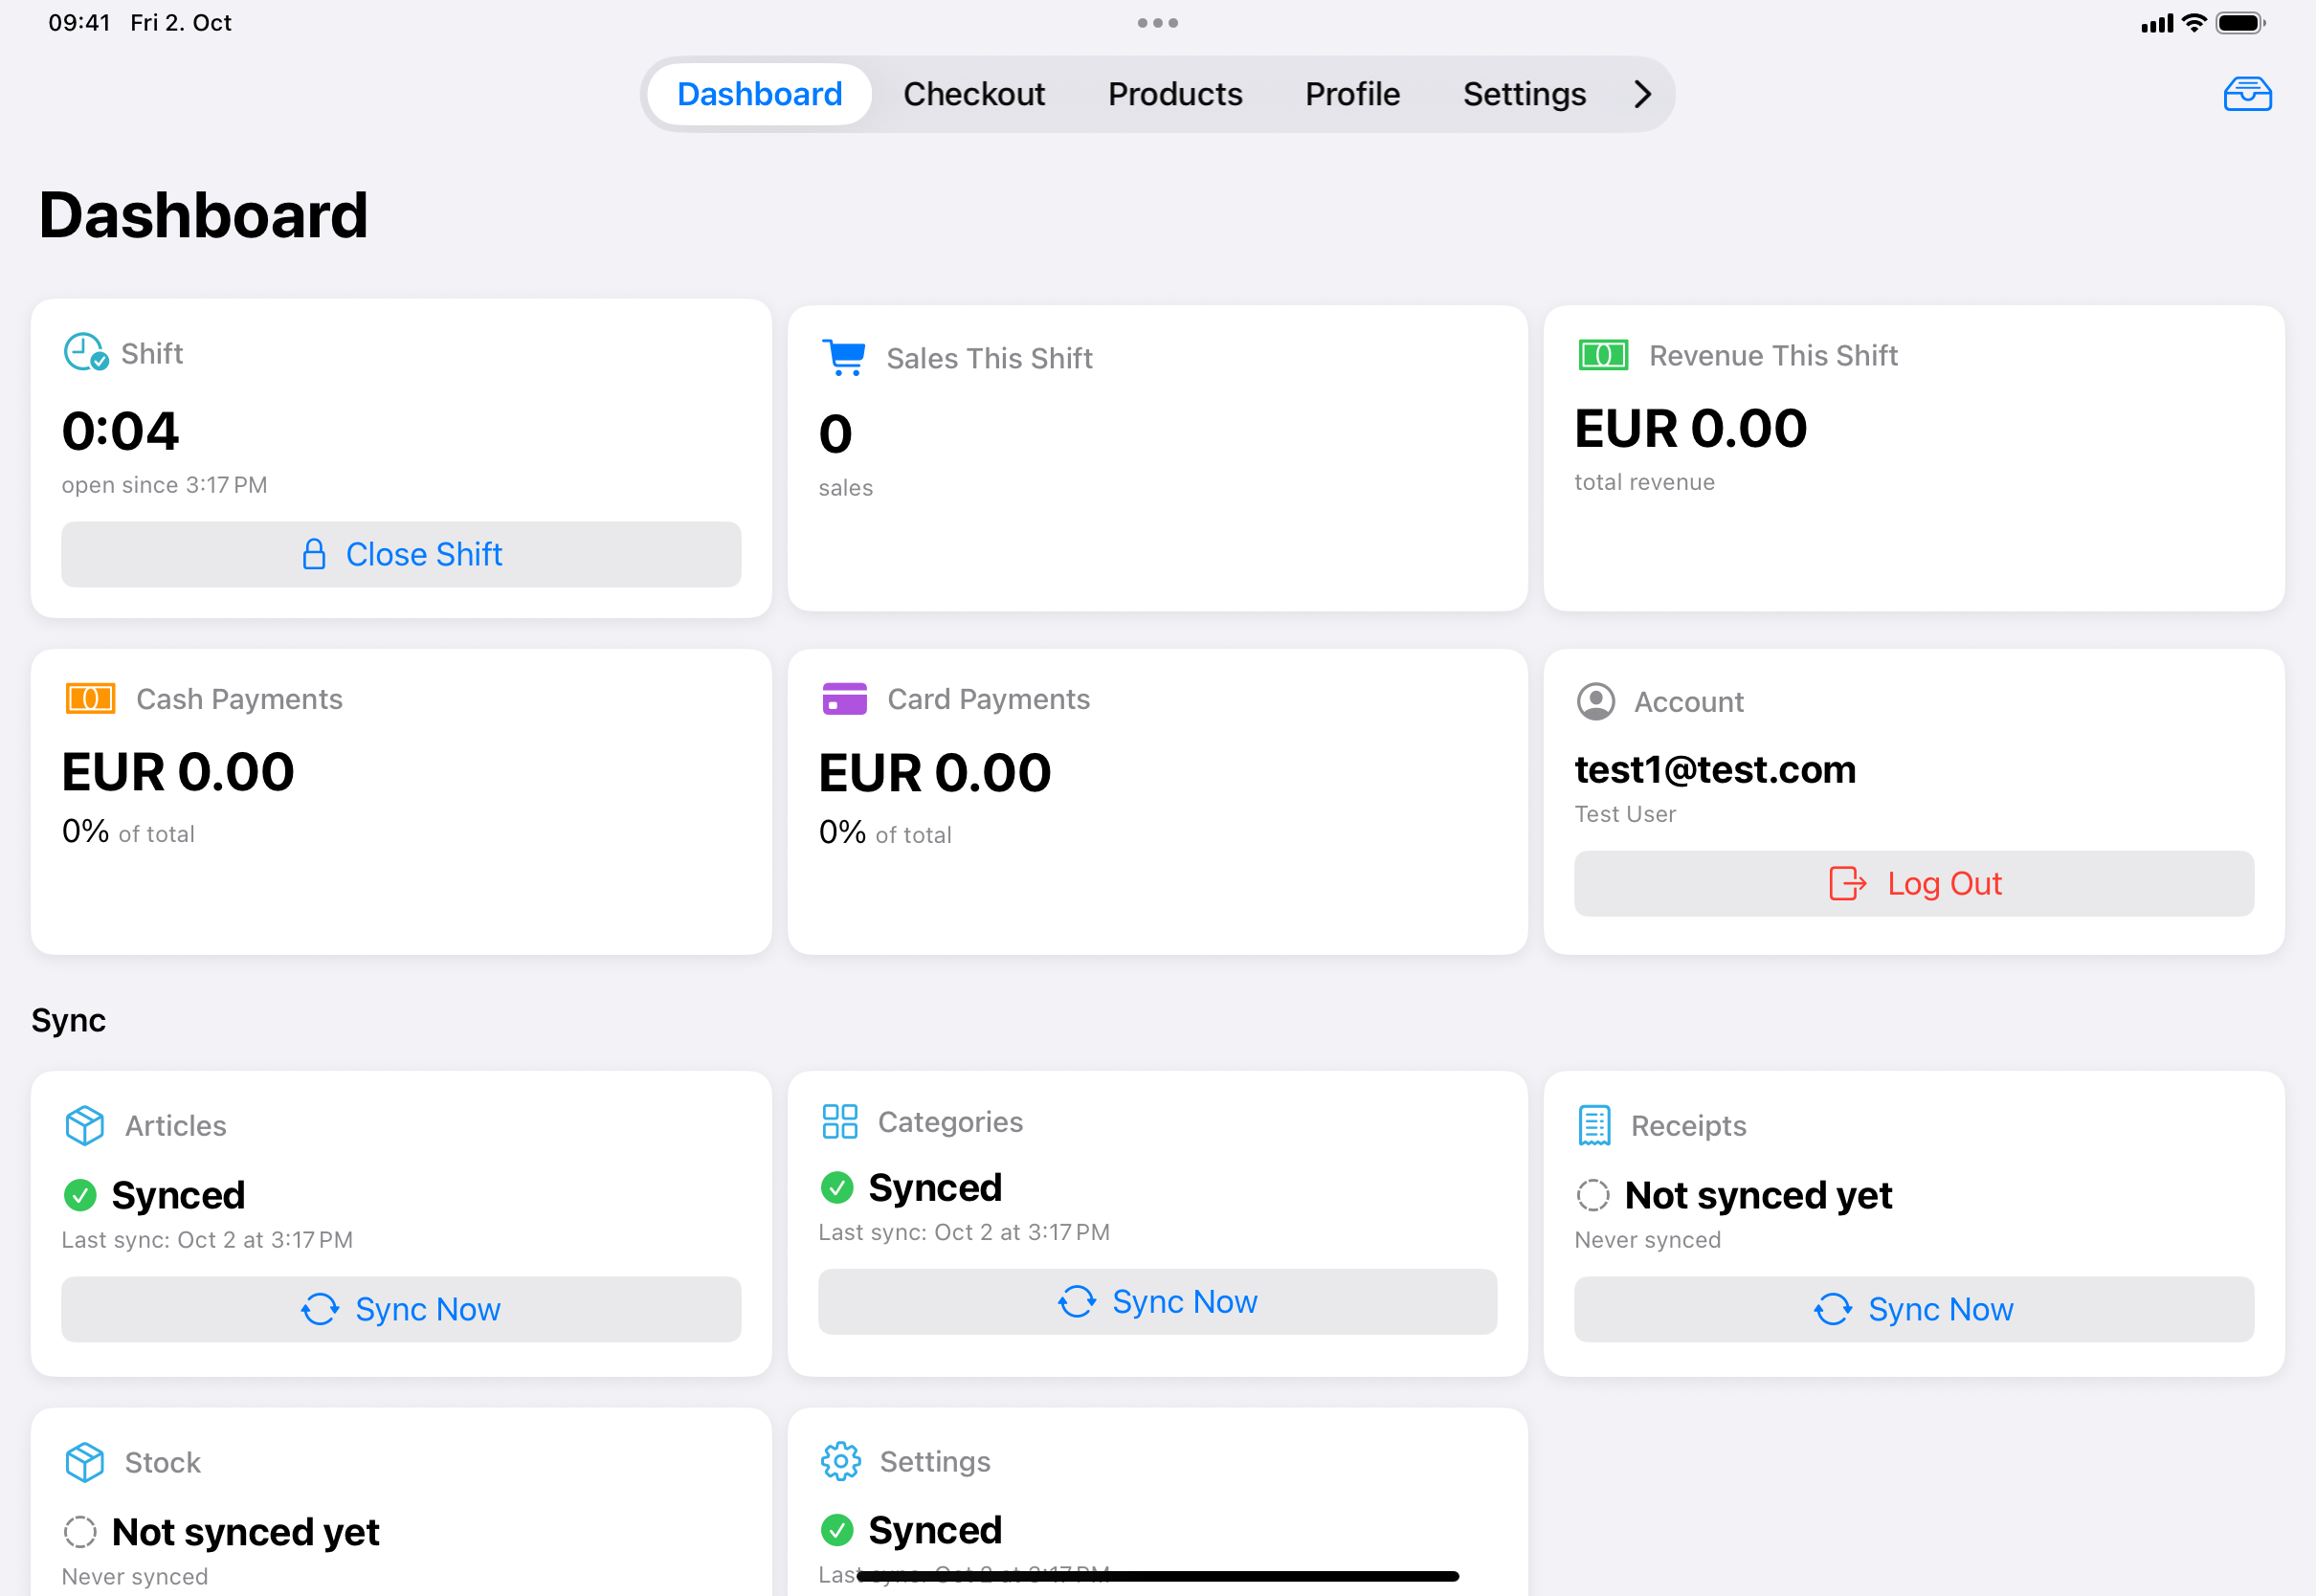The width and height of the screenshot is (2316, 1596).
Task: Click the Sales This Shift cart icon
Action: click(x=844, y=357)
